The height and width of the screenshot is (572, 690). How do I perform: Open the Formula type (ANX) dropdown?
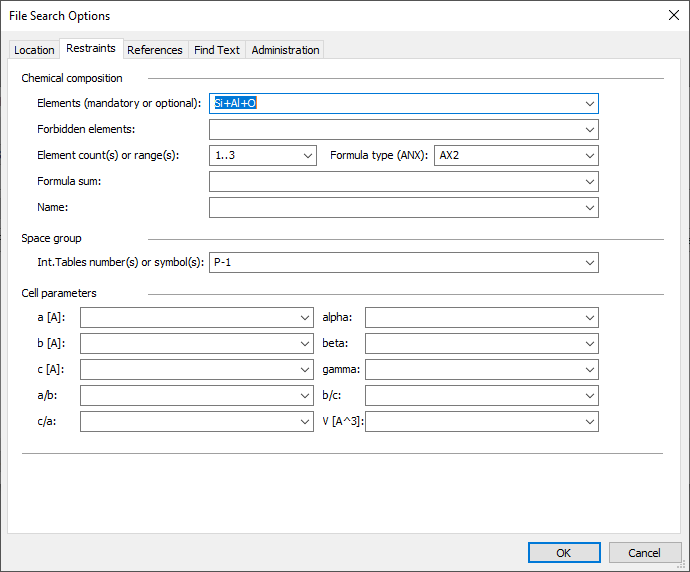589,156
